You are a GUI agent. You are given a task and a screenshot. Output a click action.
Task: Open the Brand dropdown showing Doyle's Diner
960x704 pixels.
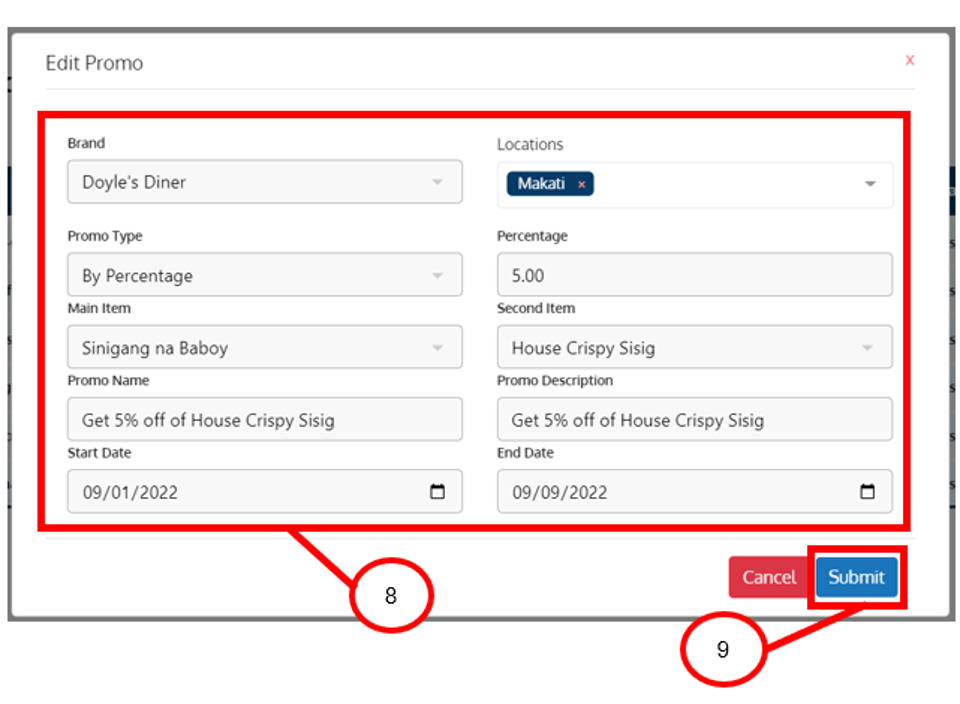point(264,182)
